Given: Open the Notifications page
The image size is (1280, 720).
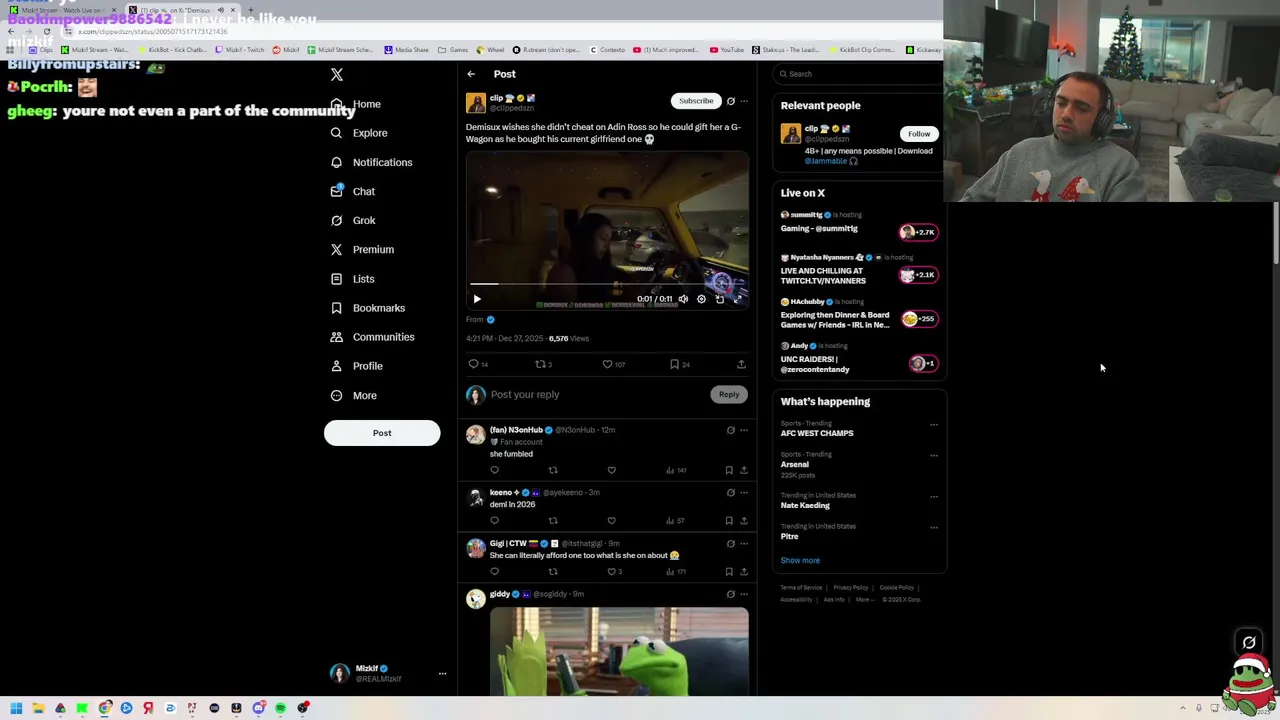Looking at the screenshot, I should coord(371,162).
